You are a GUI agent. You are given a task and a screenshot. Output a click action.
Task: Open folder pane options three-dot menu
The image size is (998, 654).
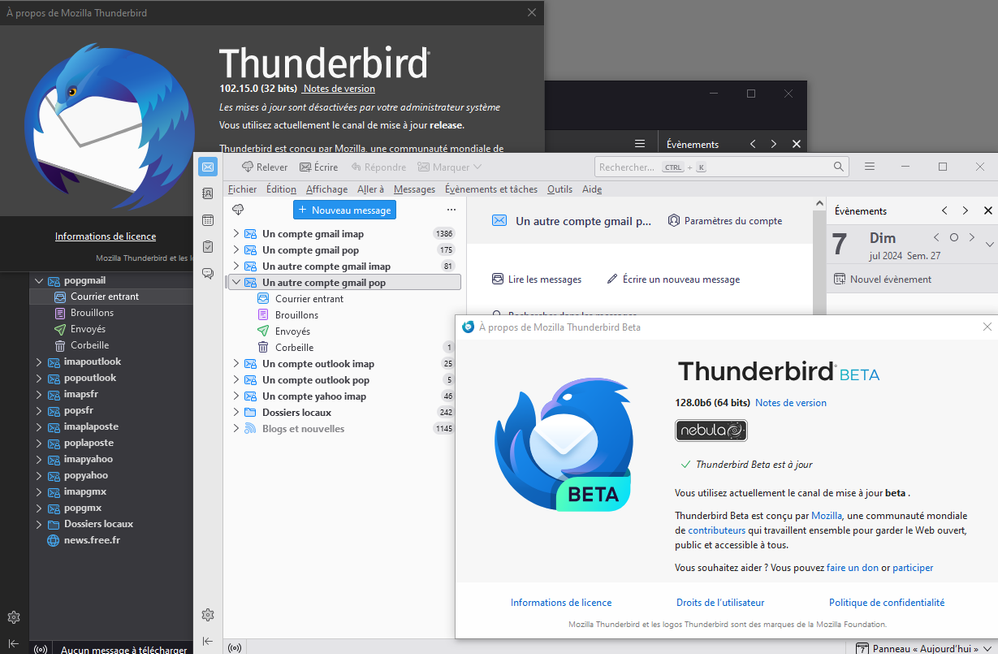point(451,210)
